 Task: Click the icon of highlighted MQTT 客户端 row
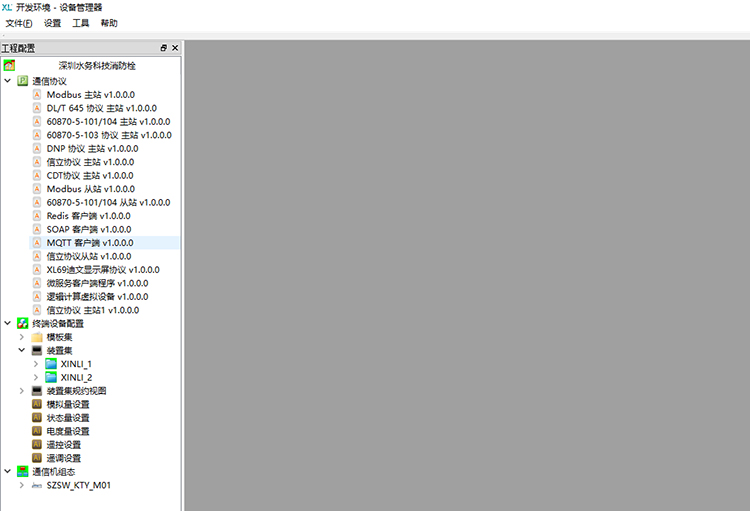[x=37, y=243]
